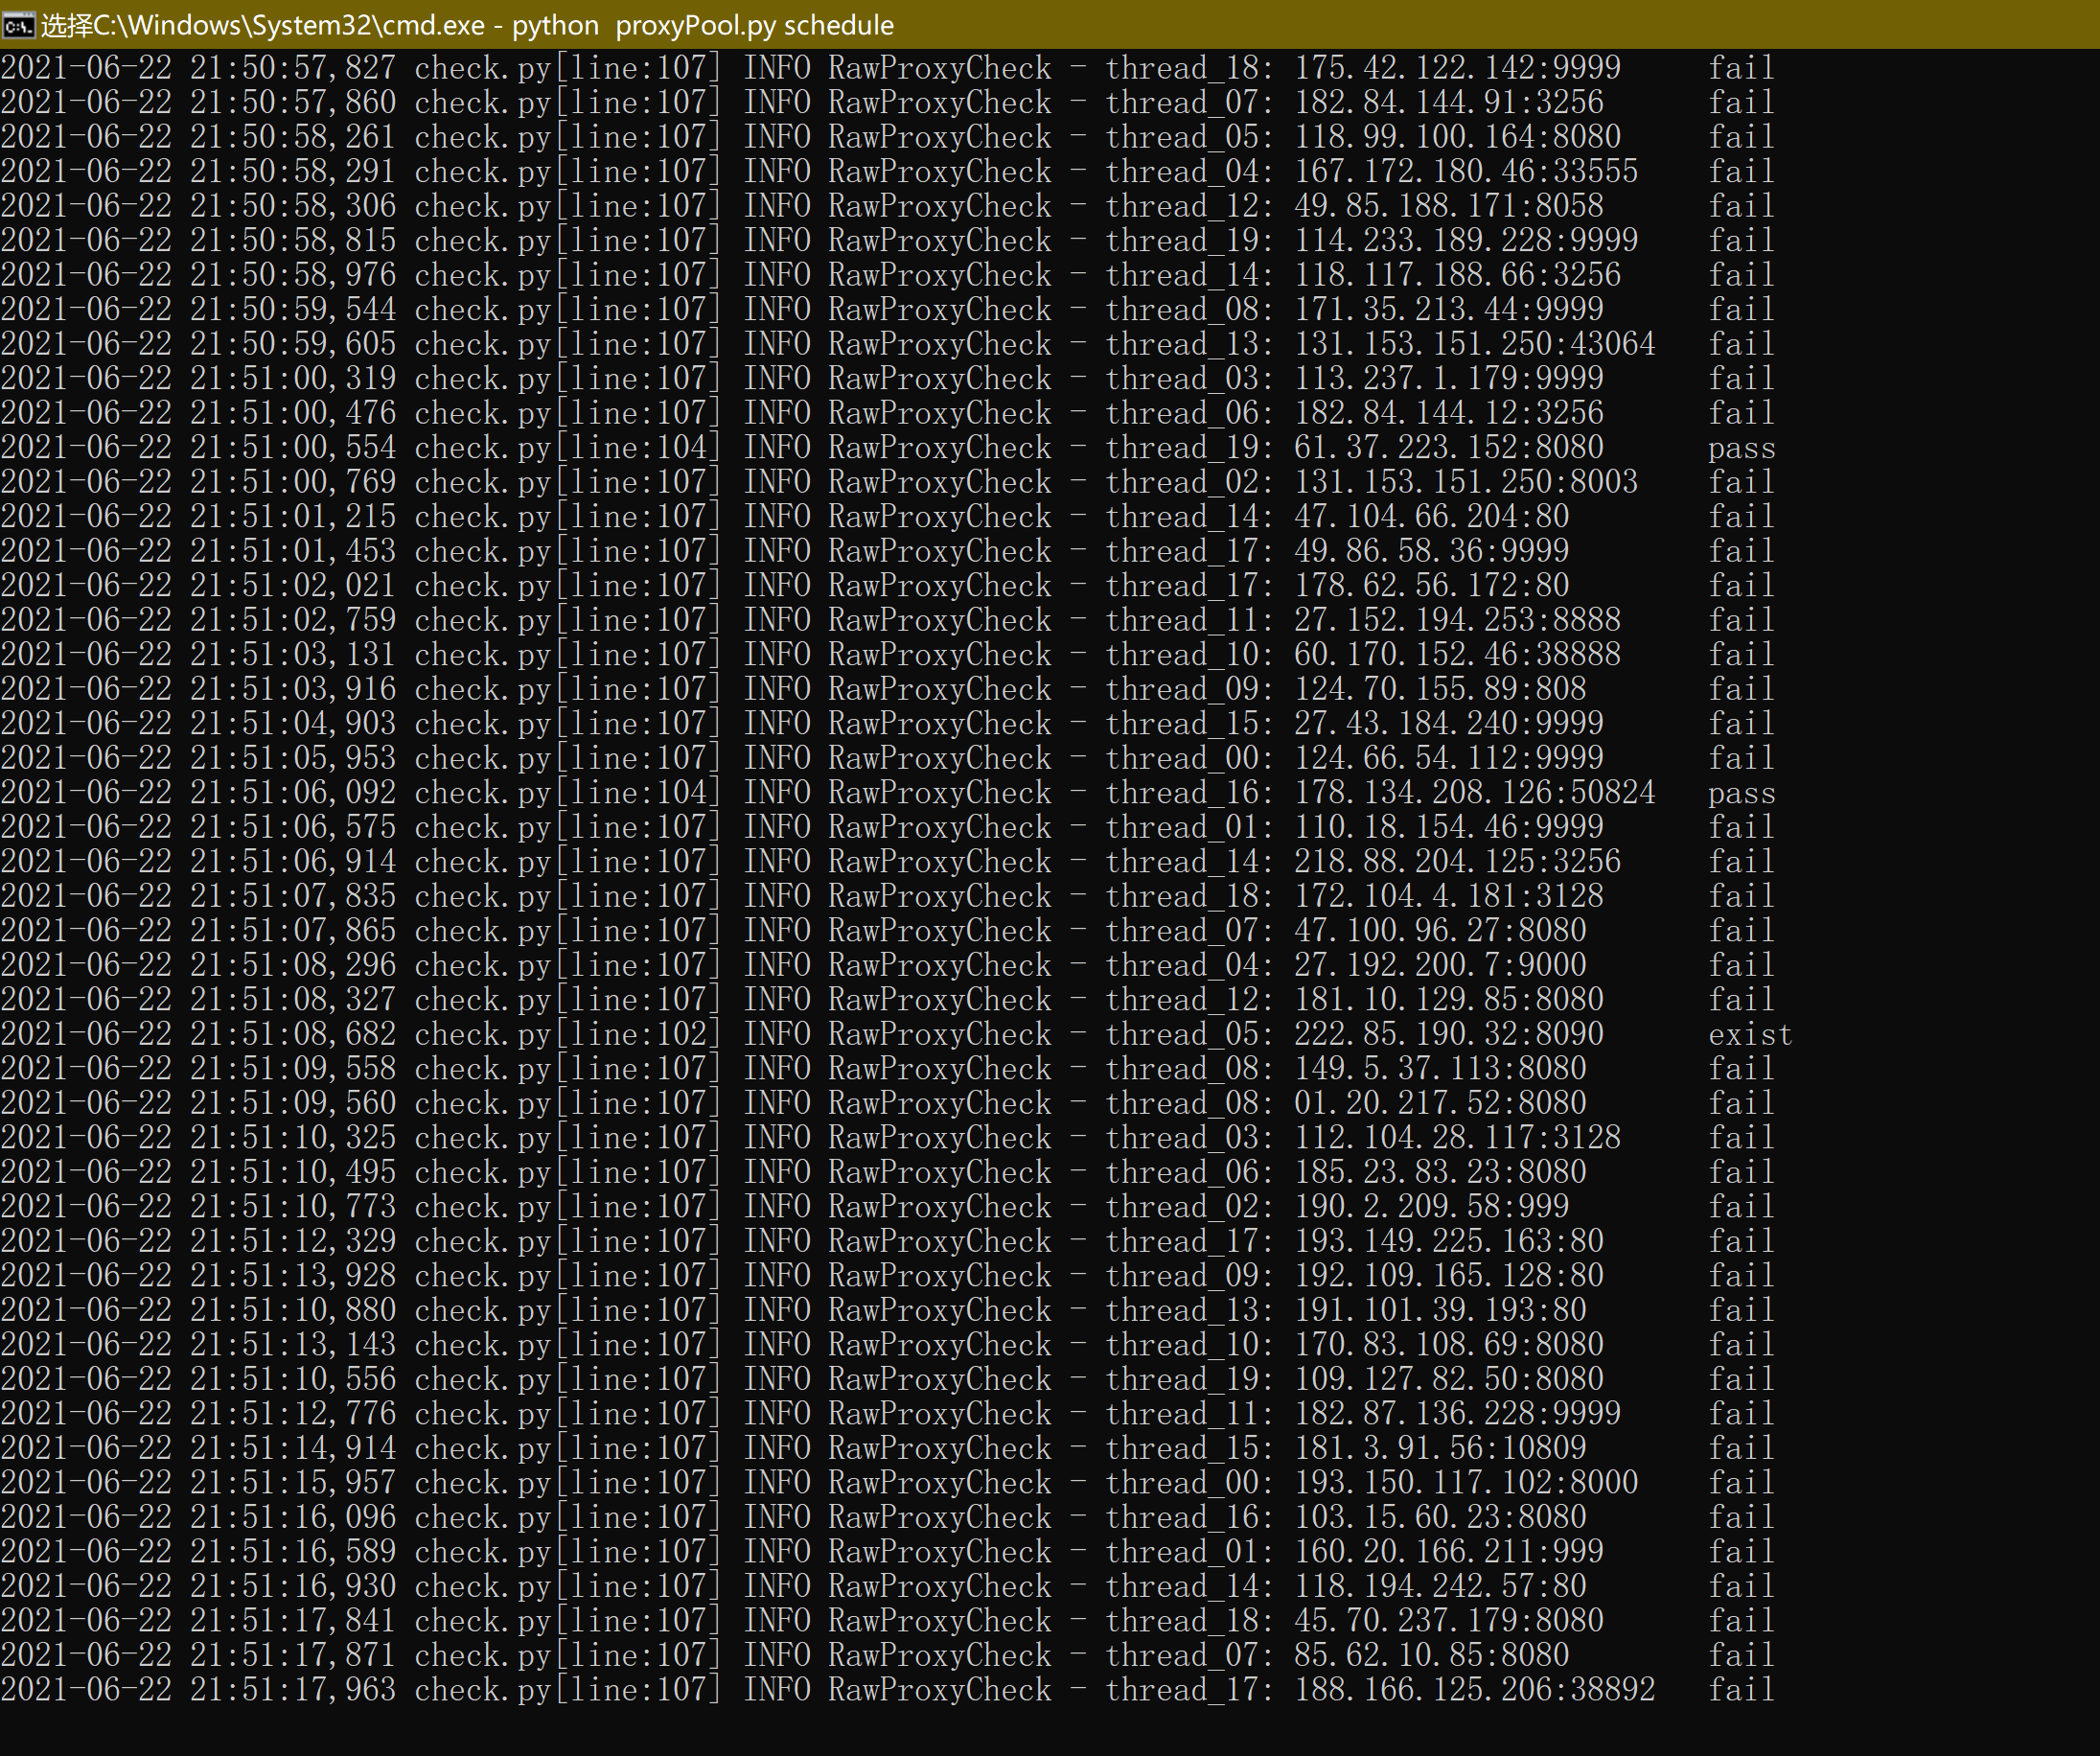The width and height of the screenshot is (2100, 1756).
Task: Click timestamp 21:51:17,871 near bottom
Action: (x=293, y=1655)
